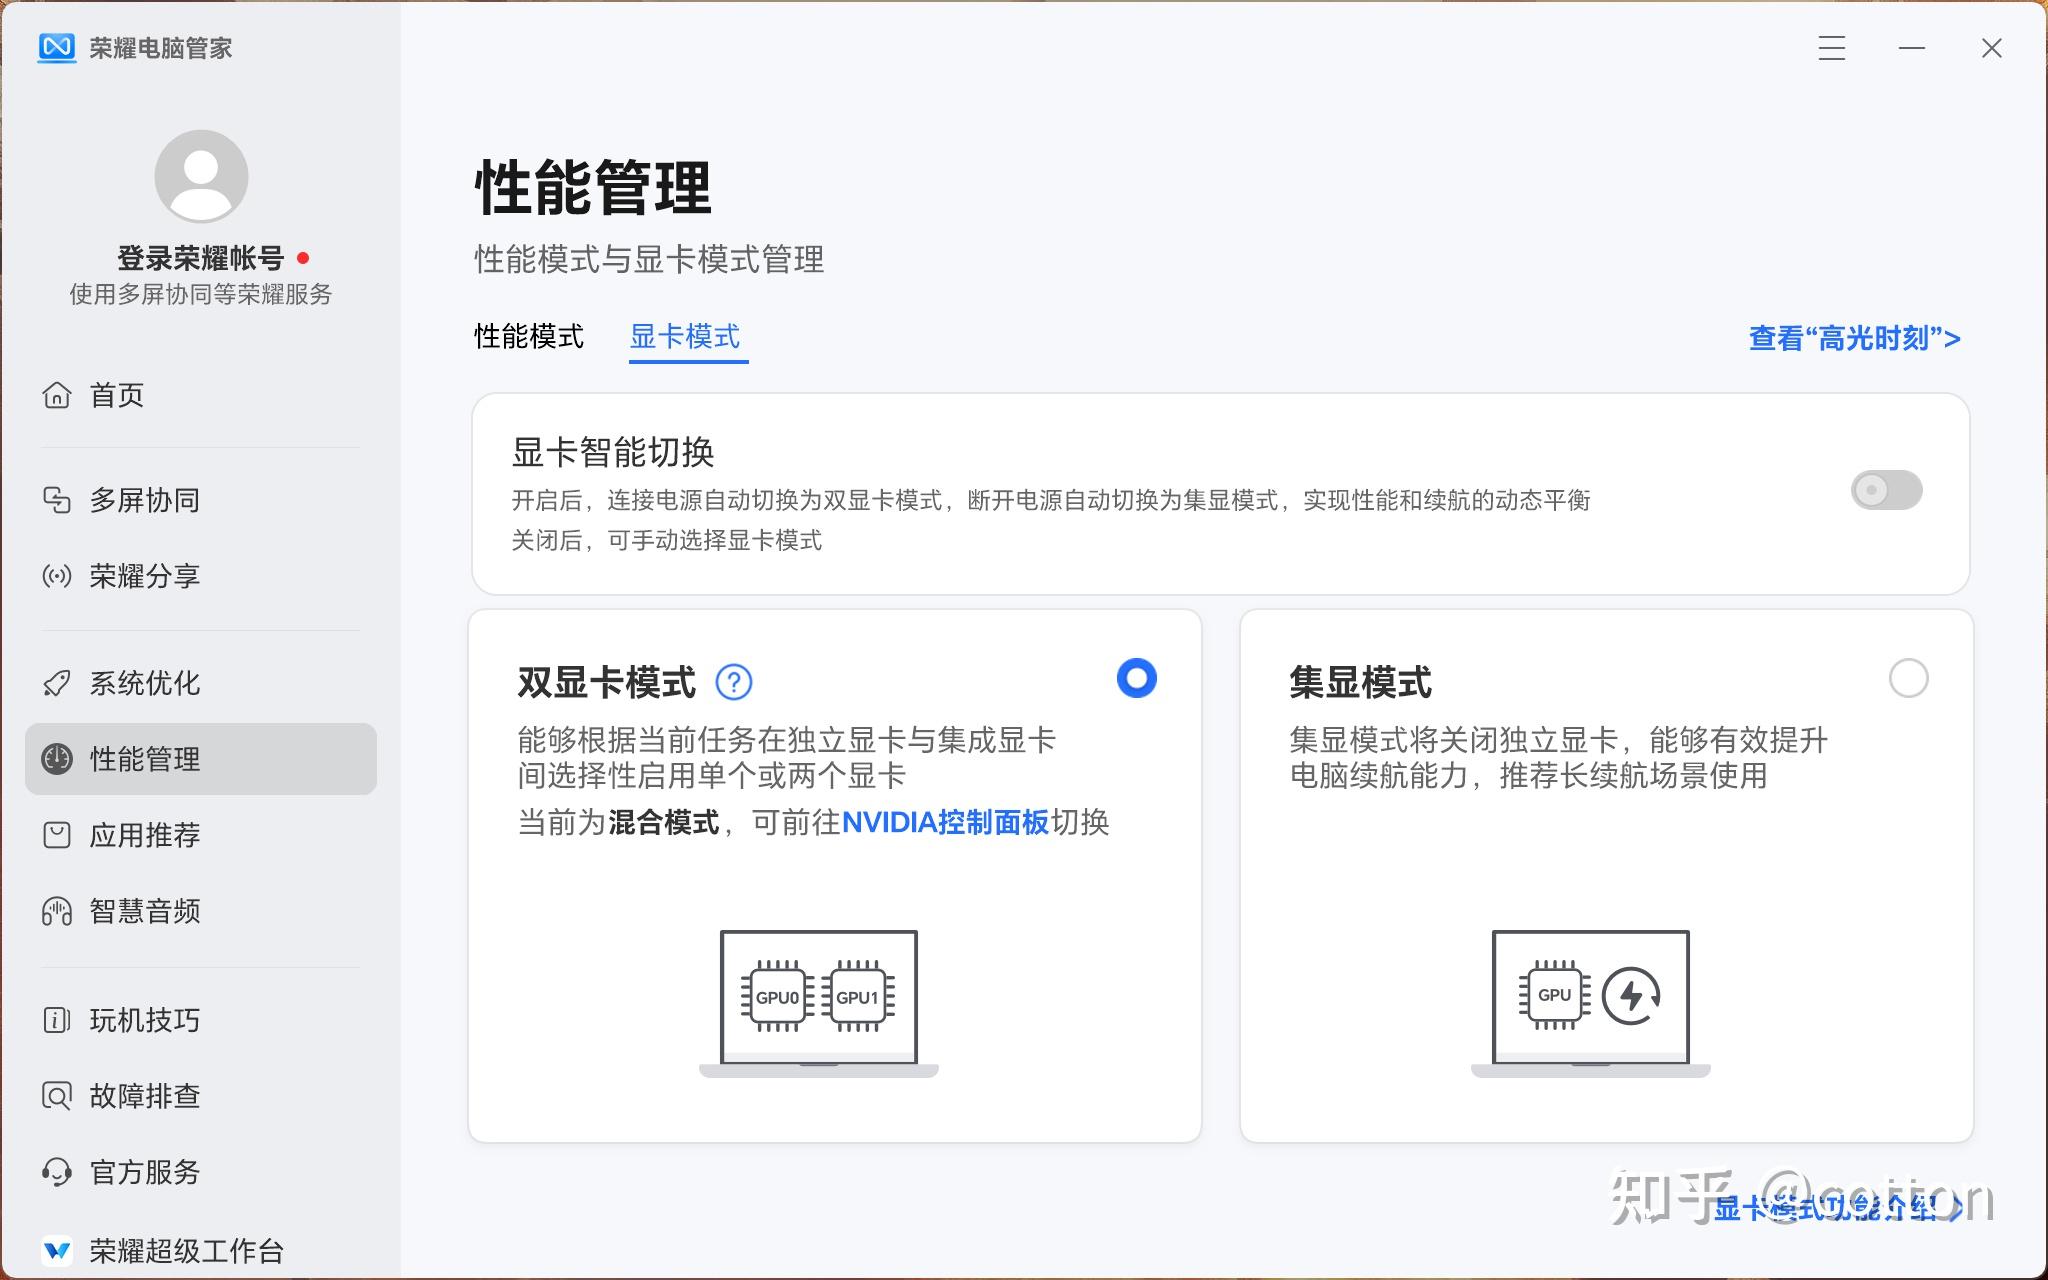Click the 混合模式 bold text
This screenshot has width=2048, height=1280.
[x=664, y=822]
